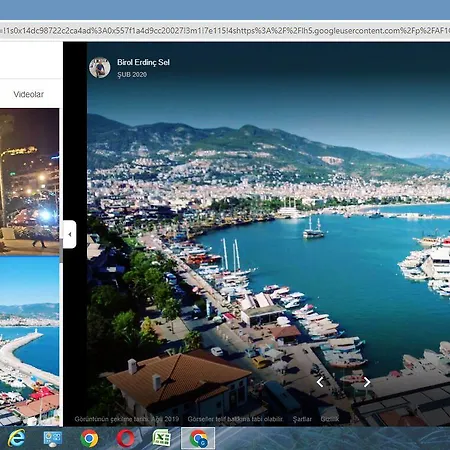Launch Google Chrome from the taskbar

[x=89, y=438]
